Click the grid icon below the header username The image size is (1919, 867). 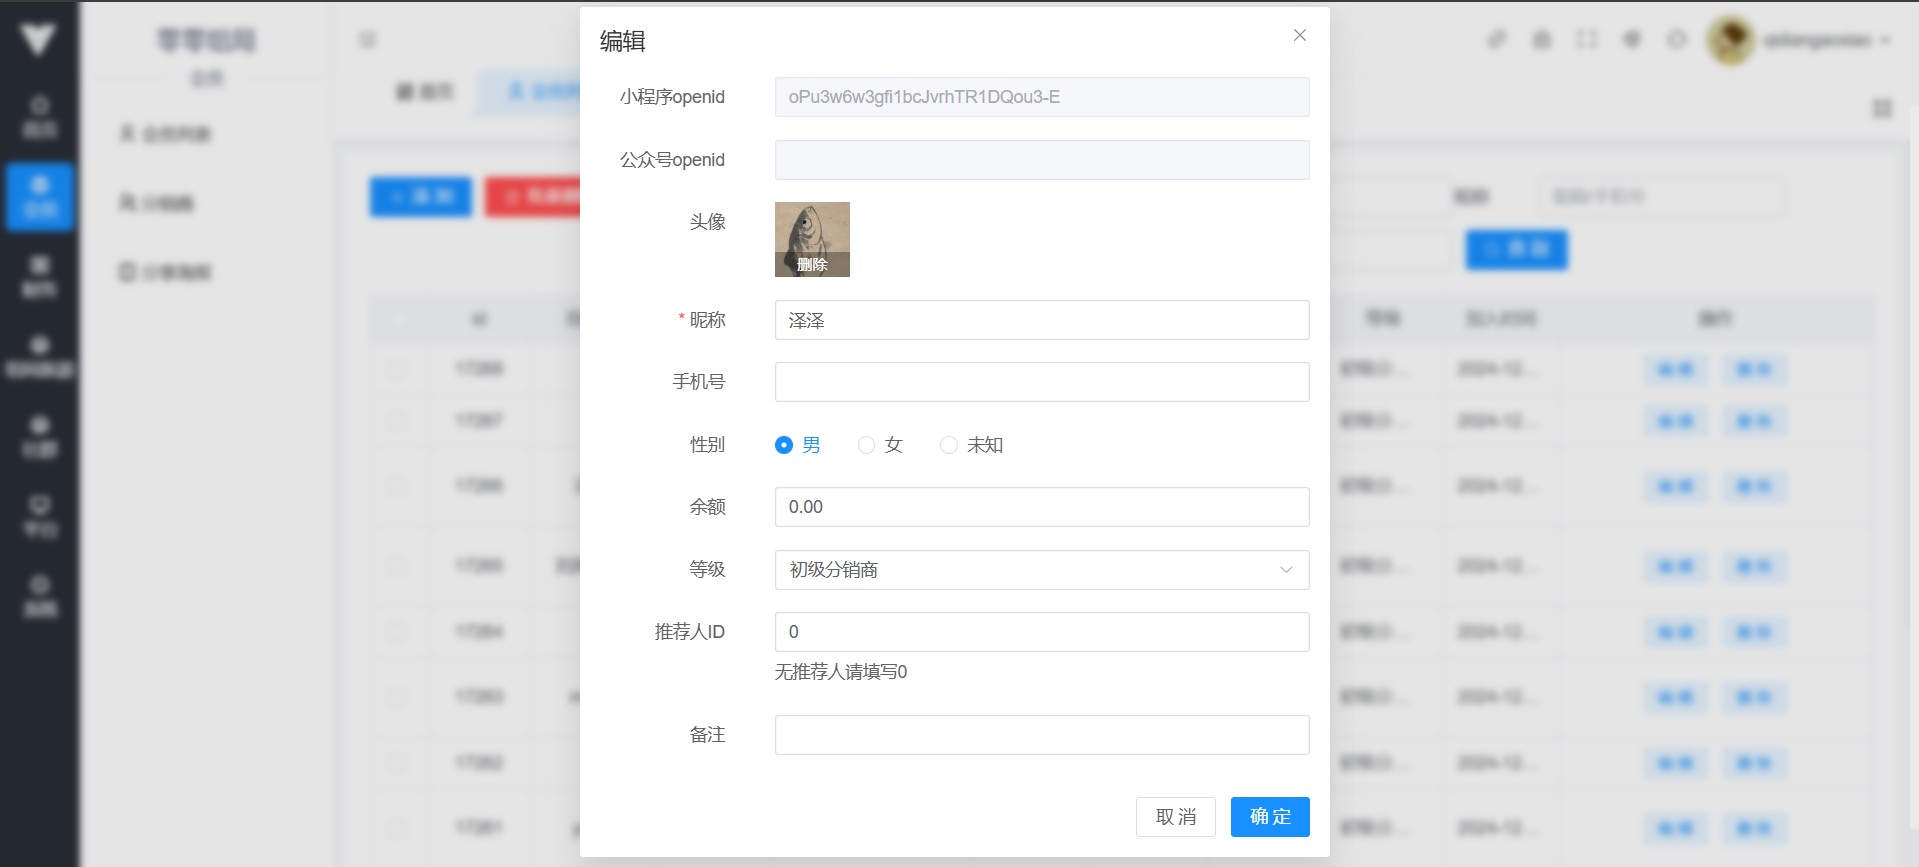(x=1882, y=108)
